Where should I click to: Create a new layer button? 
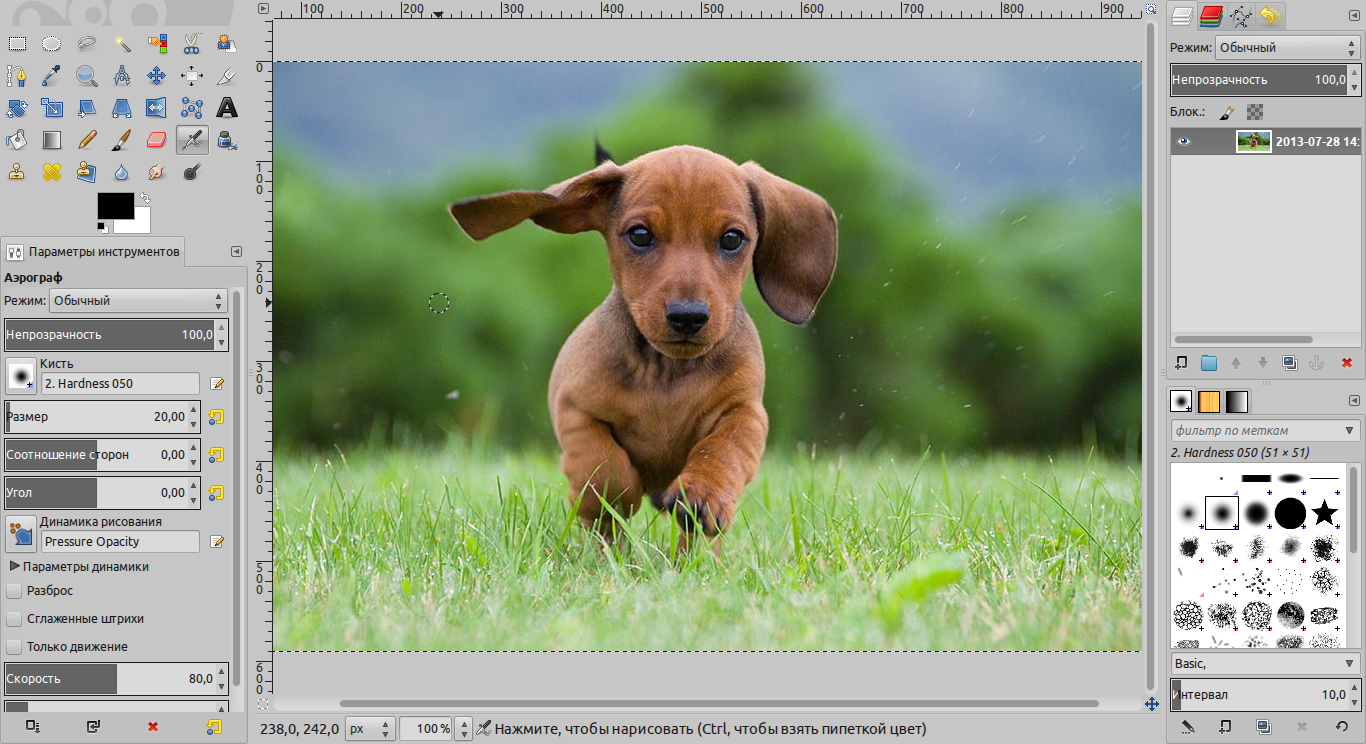(x=1181, y=363)
